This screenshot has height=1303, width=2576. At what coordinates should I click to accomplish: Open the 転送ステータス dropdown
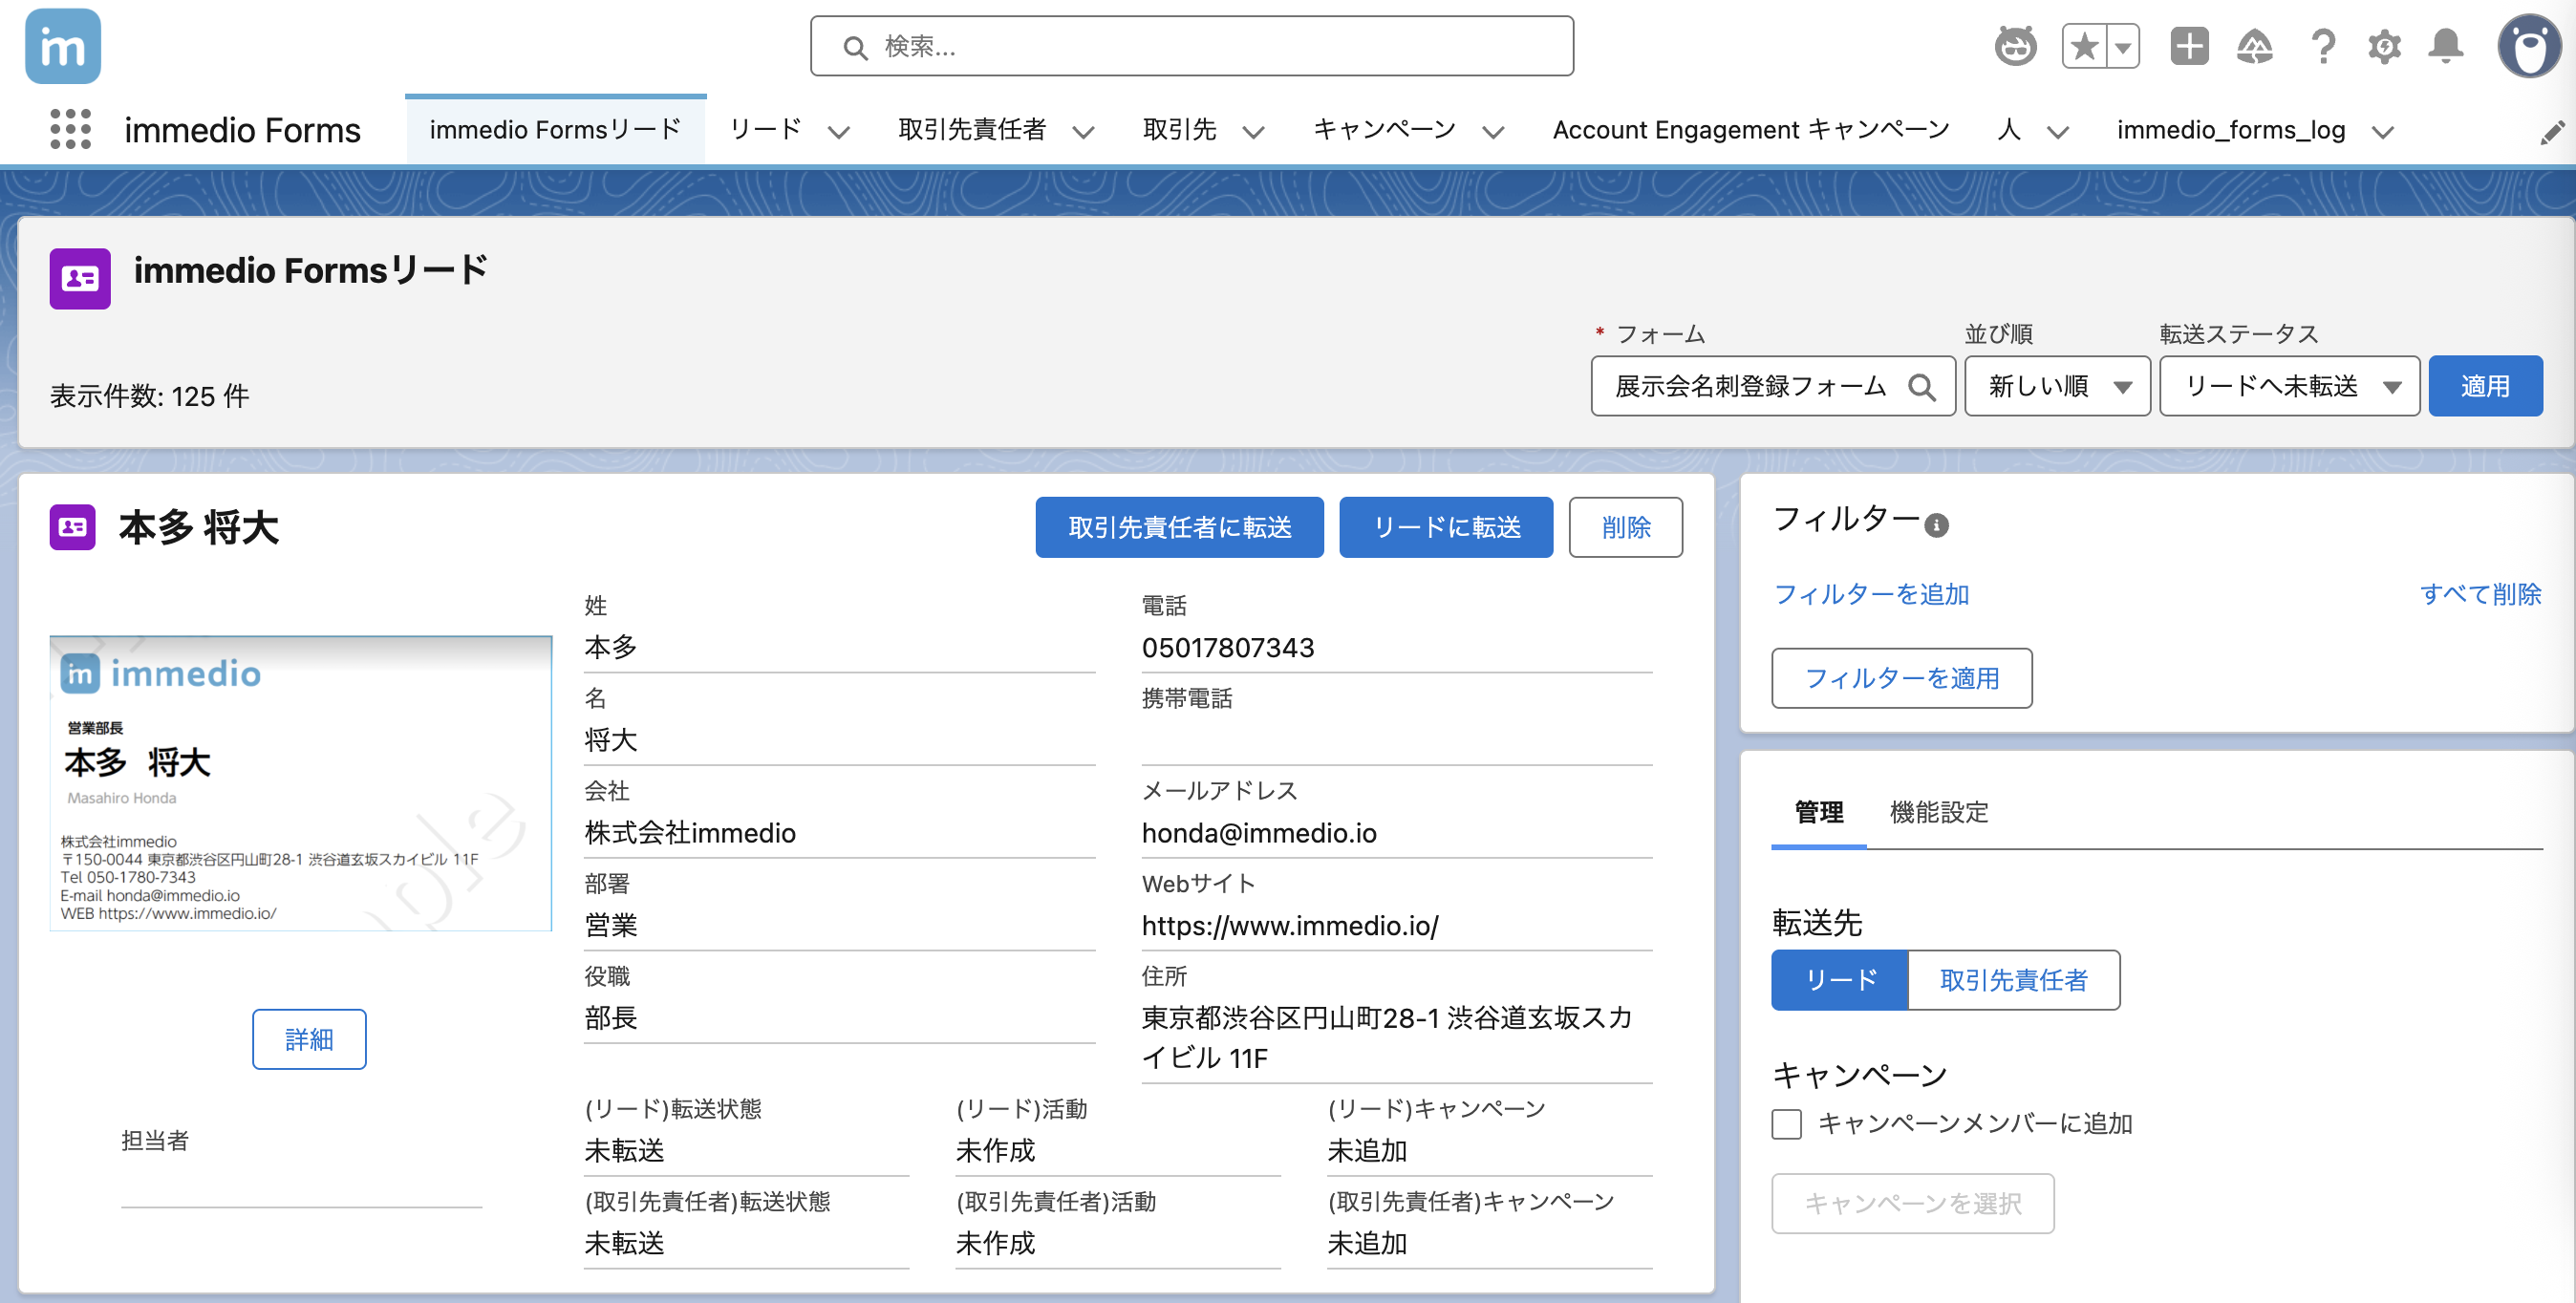click(2288, 386)
